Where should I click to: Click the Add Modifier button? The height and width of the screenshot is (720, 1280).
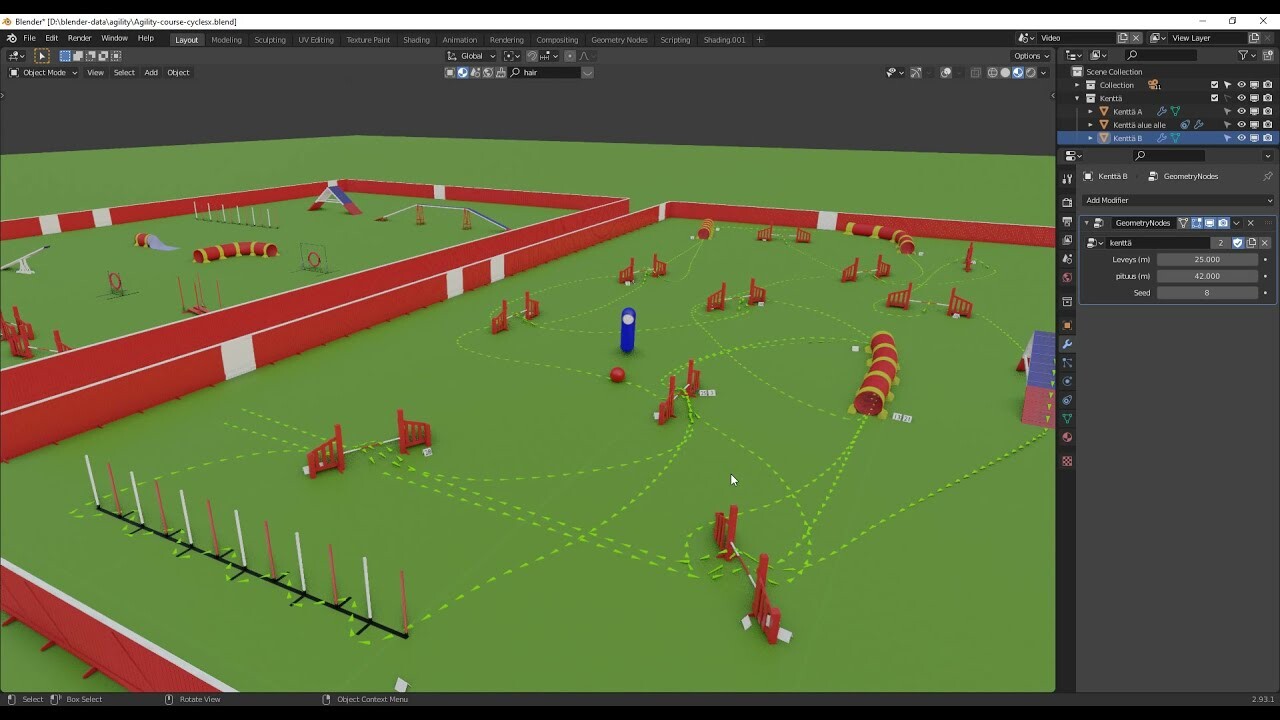click(1176, 200)
